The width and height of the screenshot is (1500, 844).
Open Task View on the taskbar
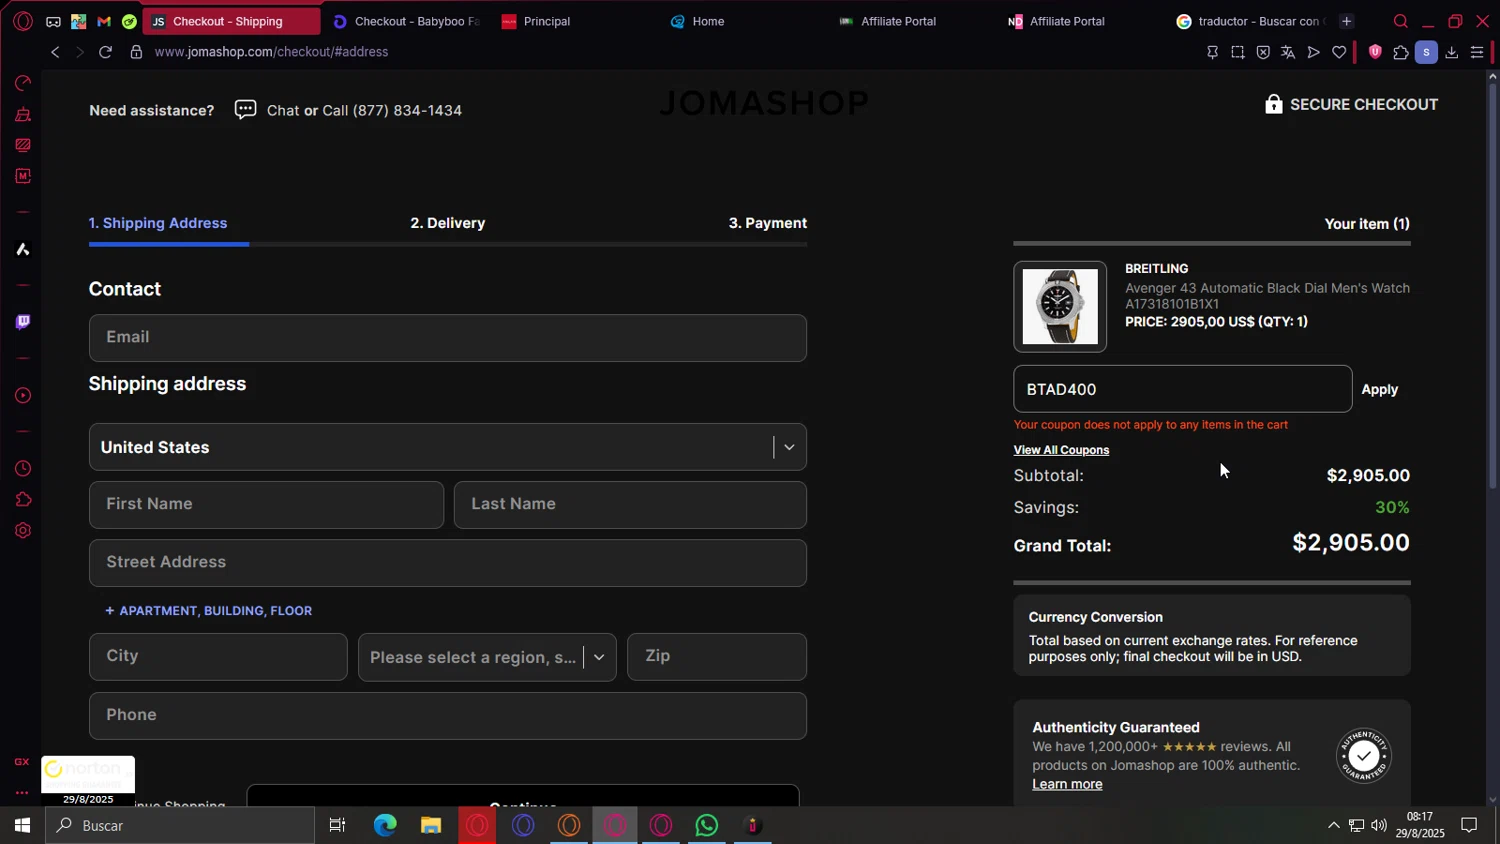(338, 826)
